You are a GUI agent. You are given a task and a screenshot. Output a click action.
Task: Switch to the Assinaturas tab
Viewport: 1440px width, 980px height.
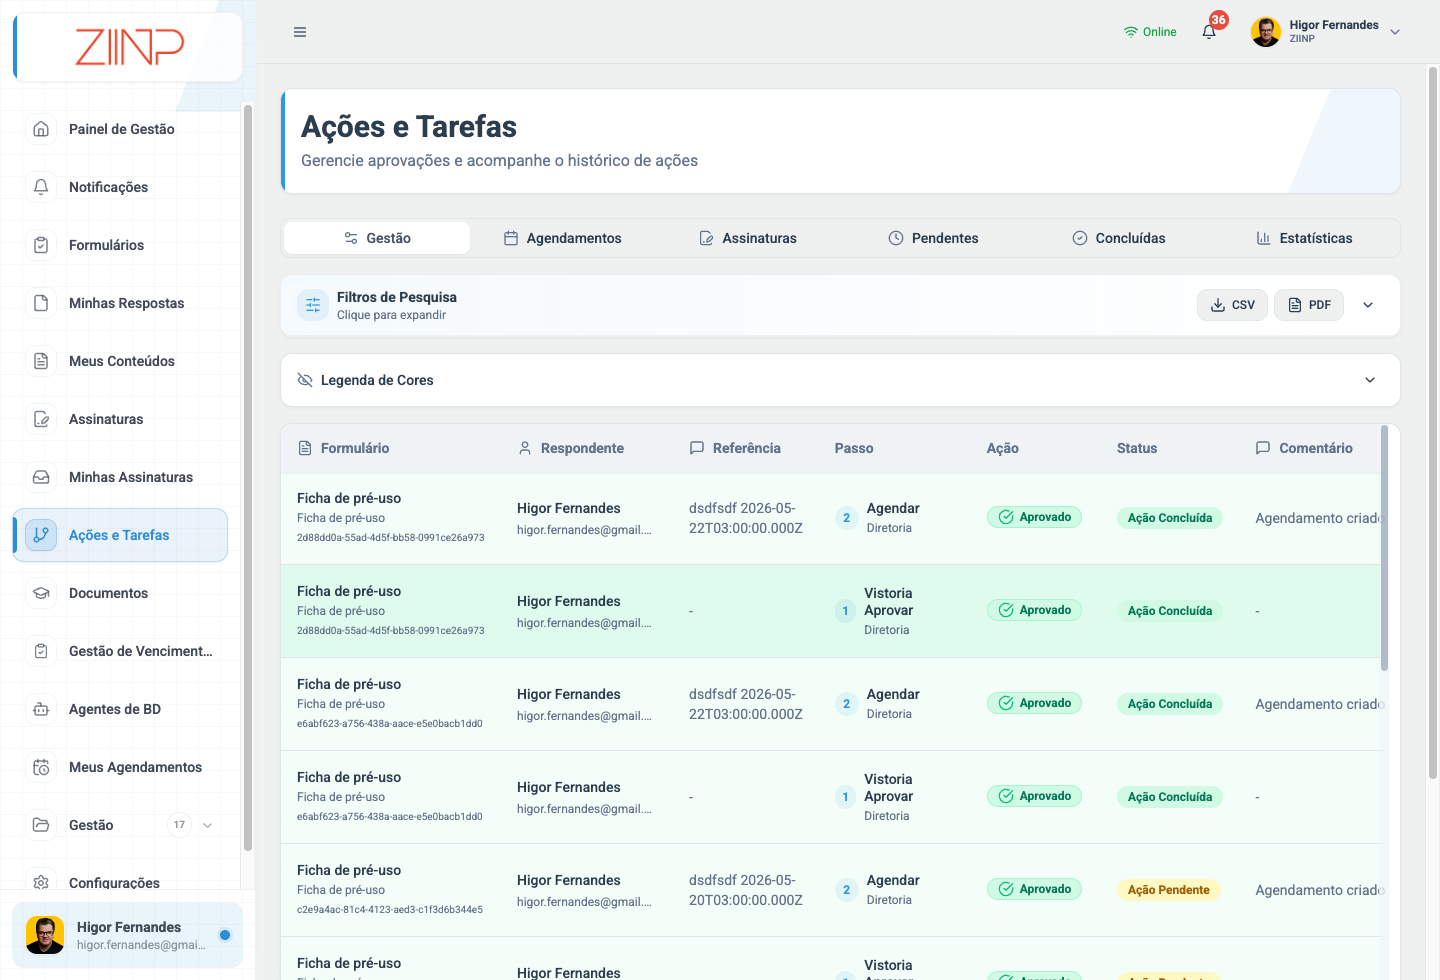748,238
